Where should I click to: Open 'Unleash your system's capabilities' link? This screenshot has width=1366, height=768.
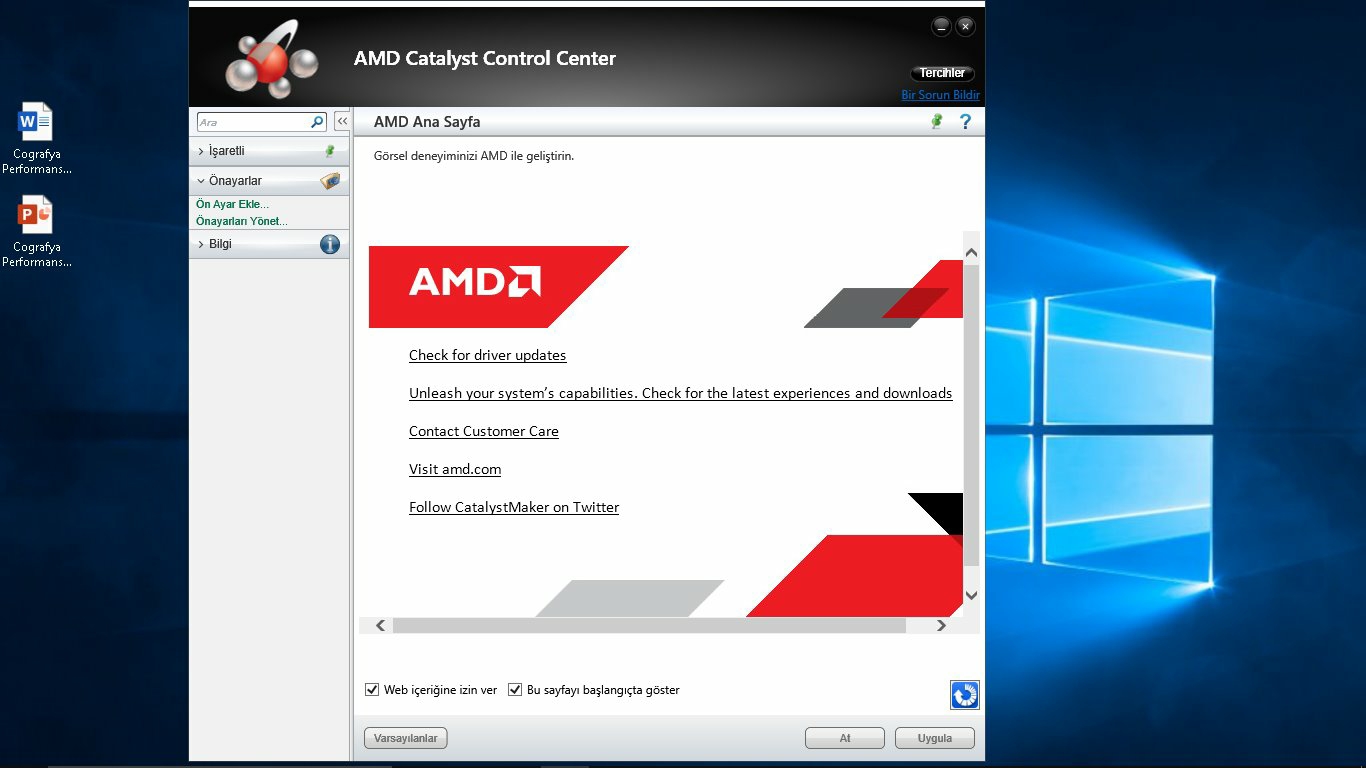pyautogui.click(x=680, y=393)
